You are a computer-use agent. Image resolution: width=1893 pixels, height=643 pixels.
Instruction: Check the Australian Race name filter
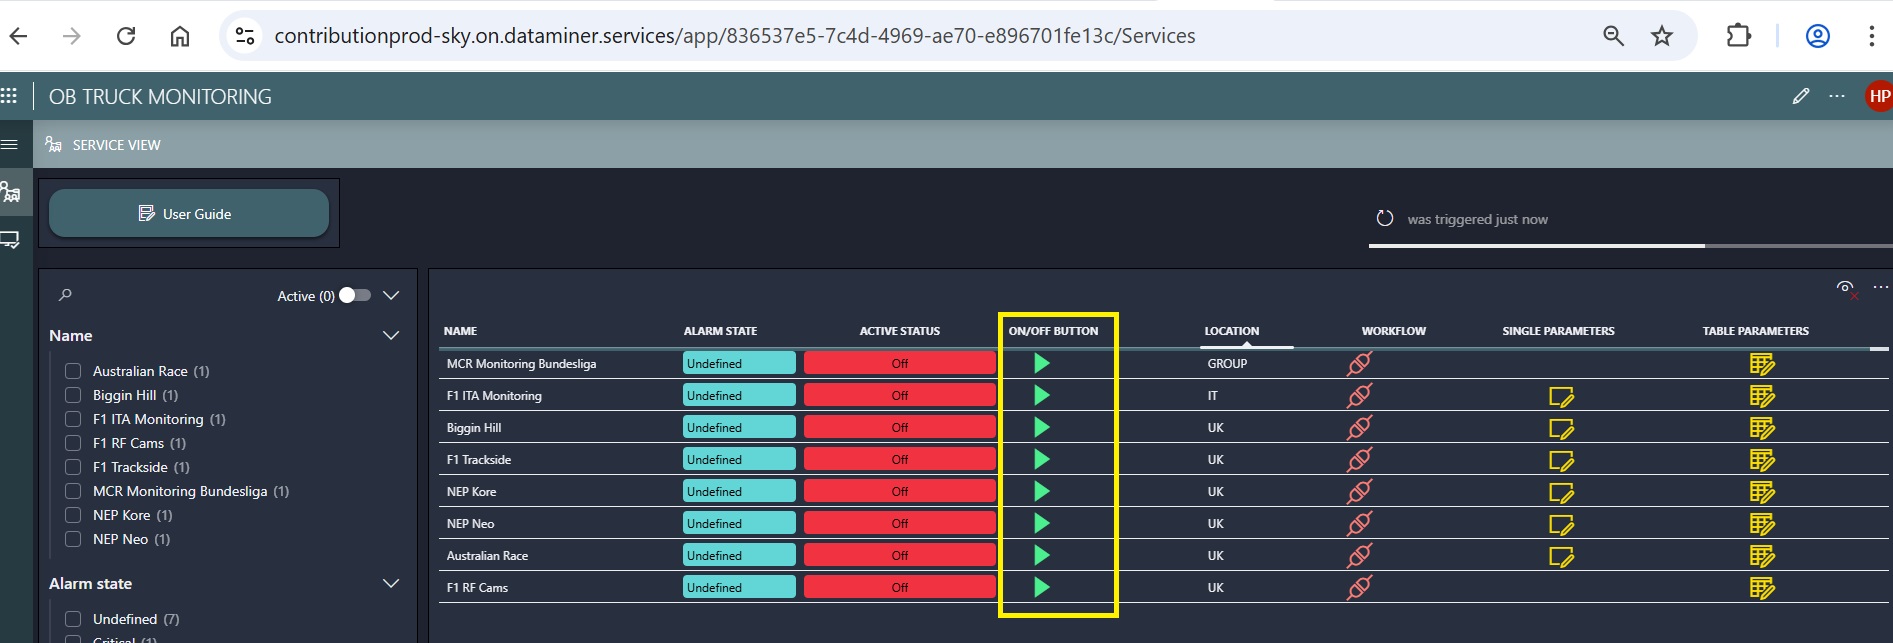(73, 371)
